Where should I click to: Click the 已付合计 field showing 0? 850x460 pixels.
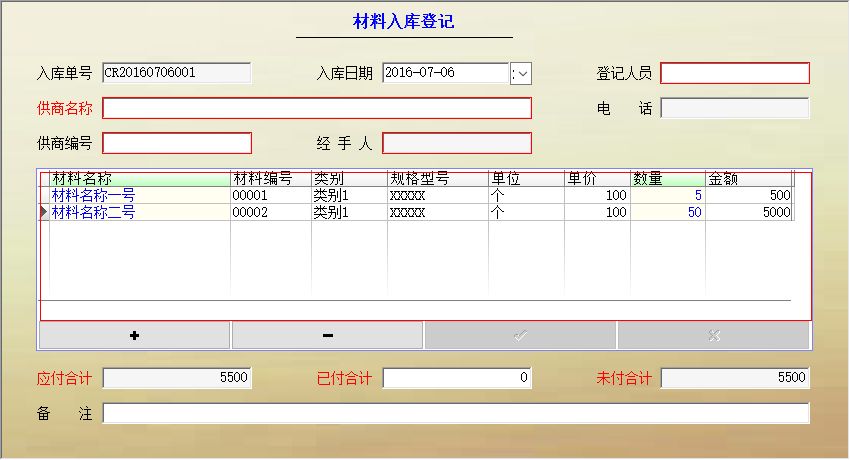(x=457, y=378)
